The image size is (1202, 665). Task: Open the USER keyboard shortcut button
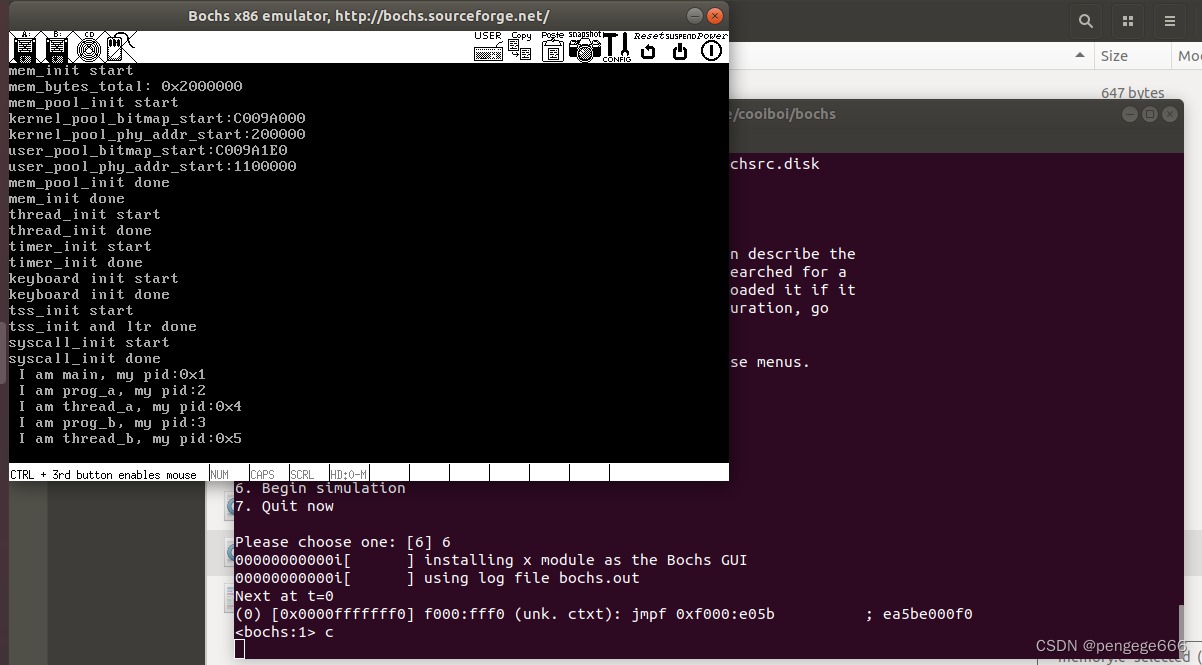coord(488,46)
